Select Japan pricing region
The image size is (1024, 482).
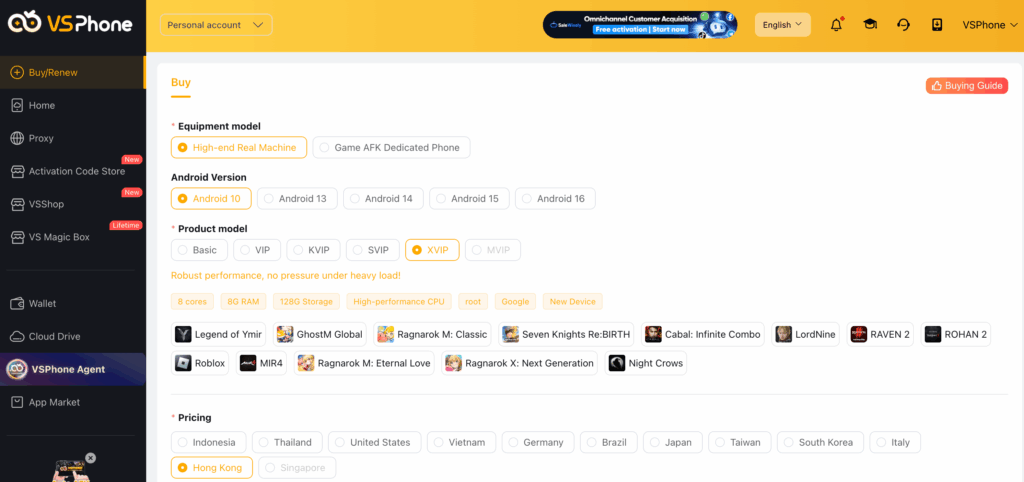[x=673, y=442]
